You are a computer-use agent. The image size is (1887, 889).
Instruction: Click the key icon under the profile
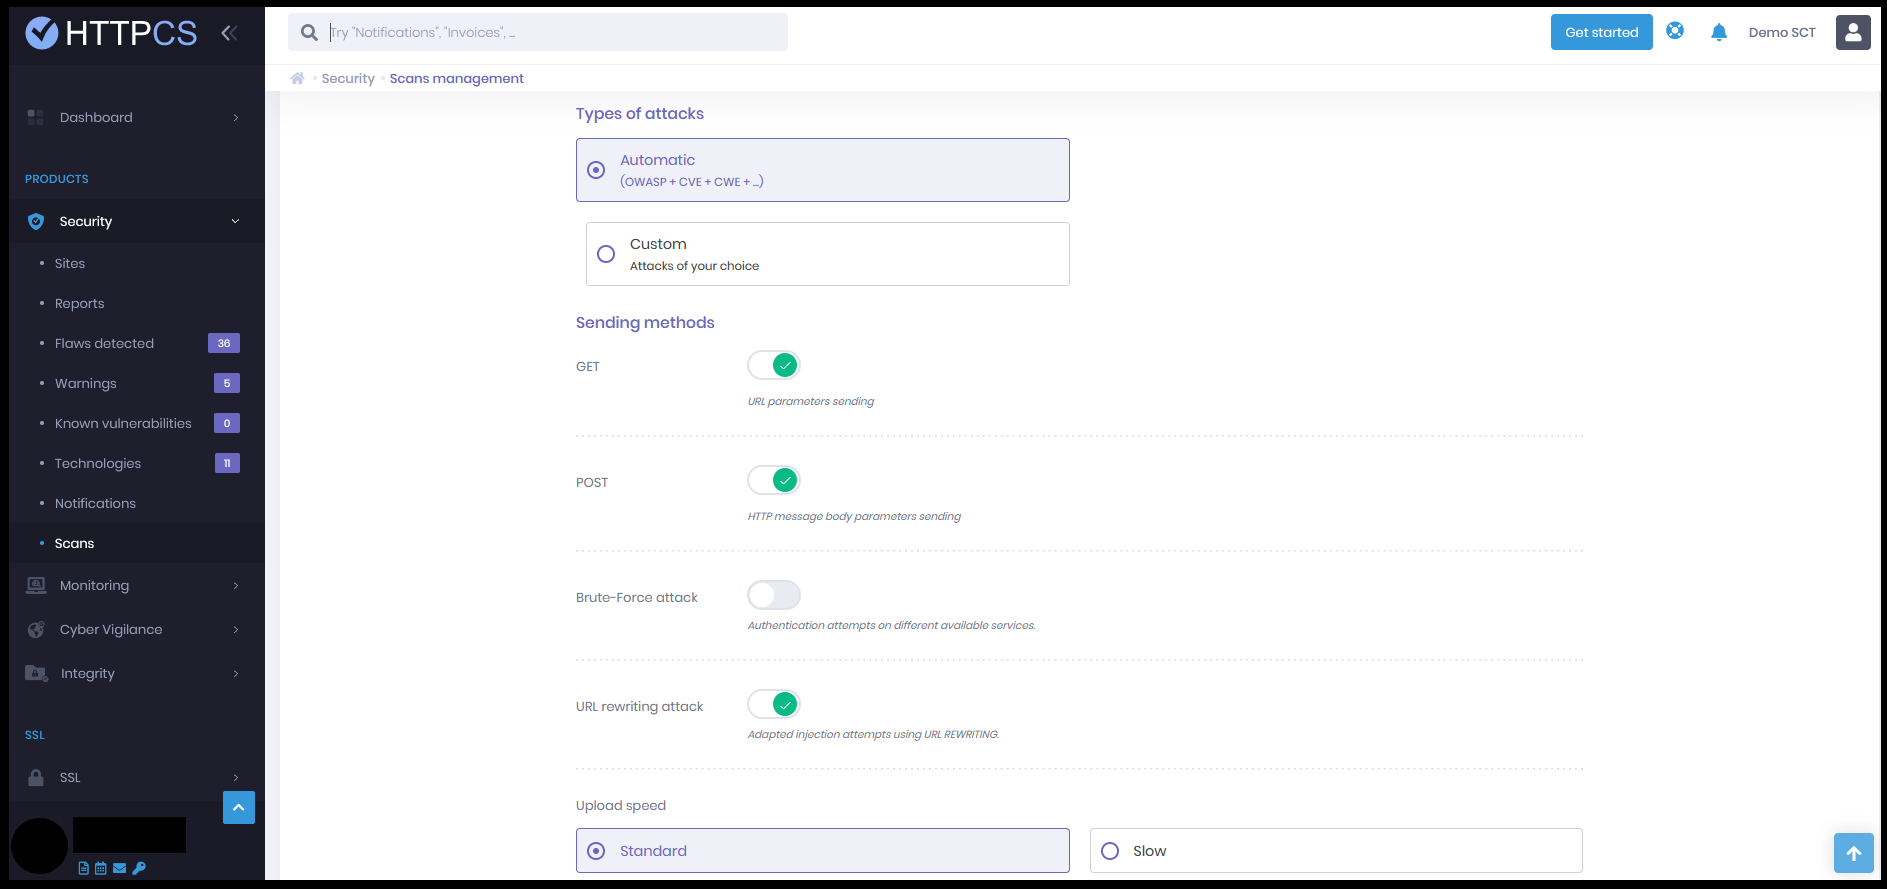139,868
